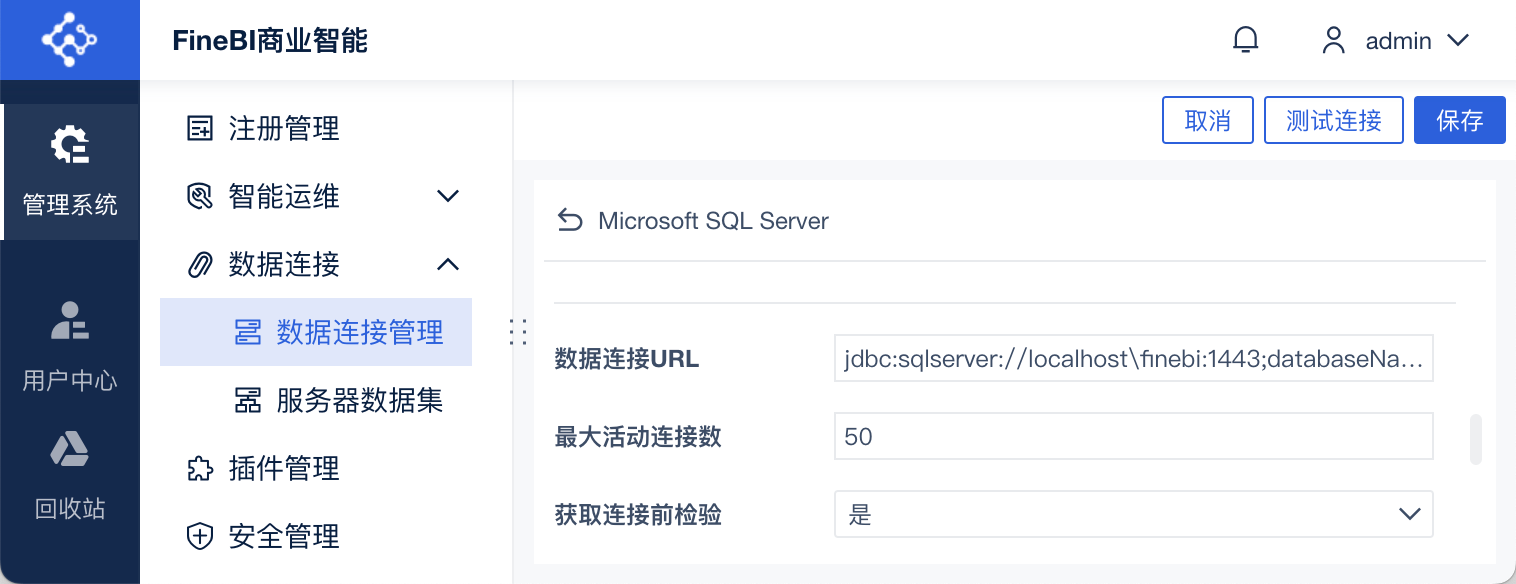Go to 用户中心 section
Screen dimensions: 1516x584
point(70,346)
